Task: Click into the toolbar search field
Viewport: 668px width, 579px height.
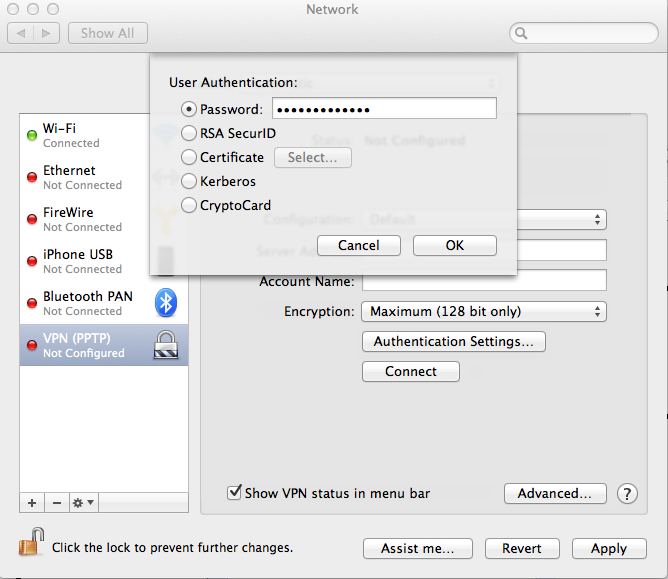Action: point(584,33)
